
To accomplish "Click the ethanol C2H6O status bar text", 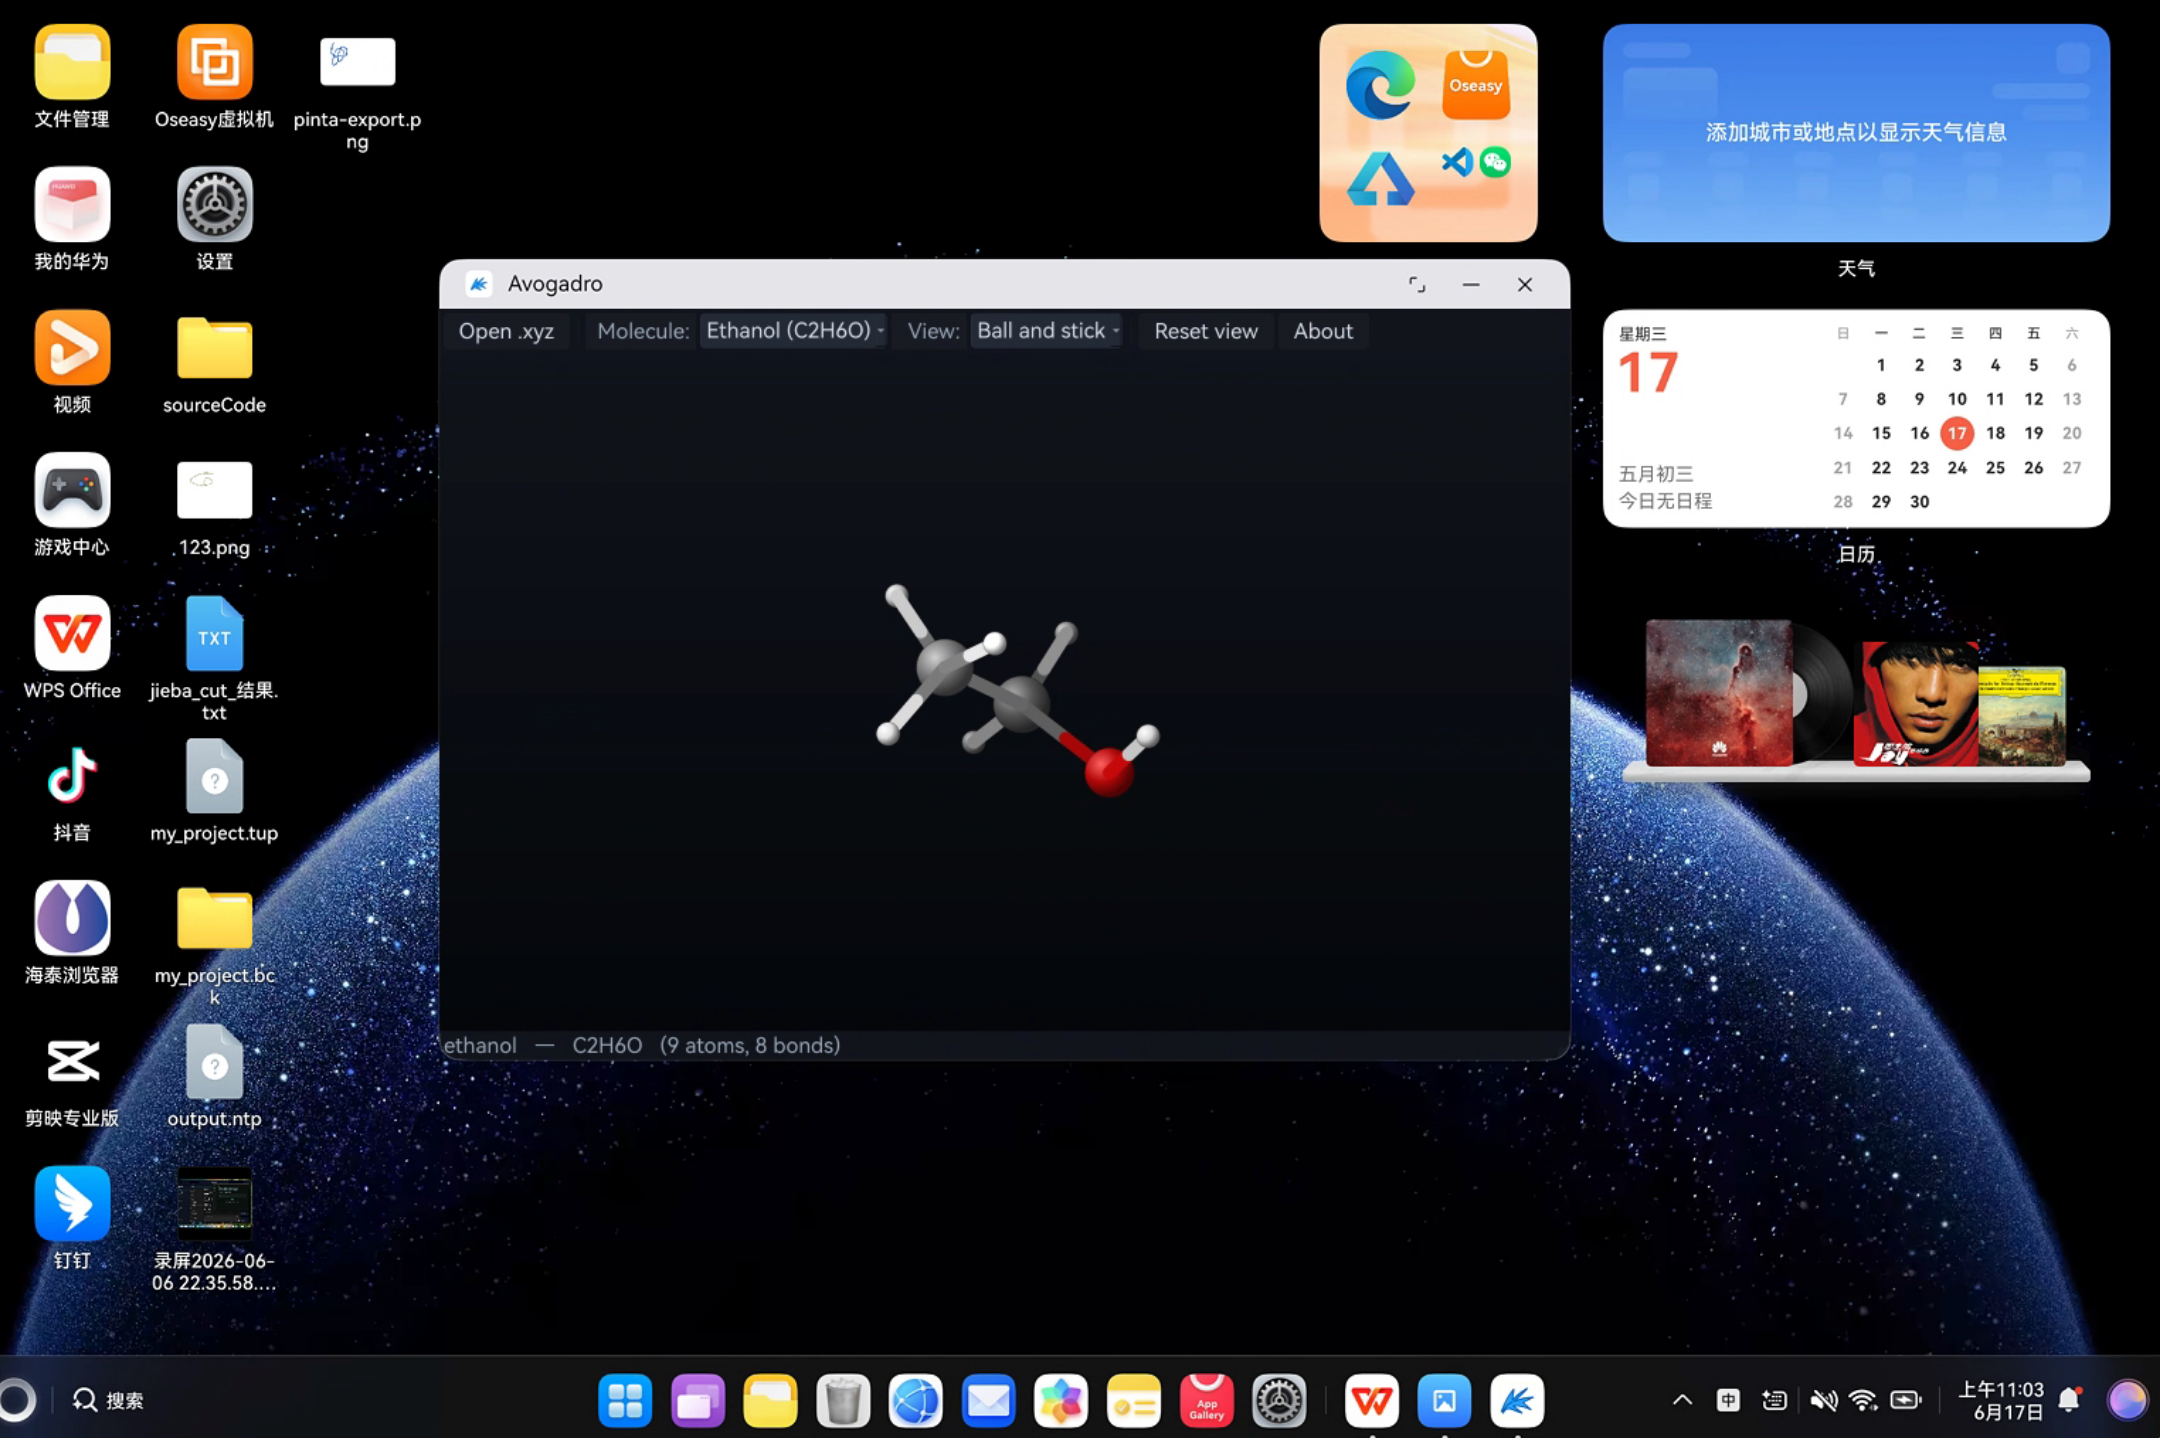I will coord(642,1045).
